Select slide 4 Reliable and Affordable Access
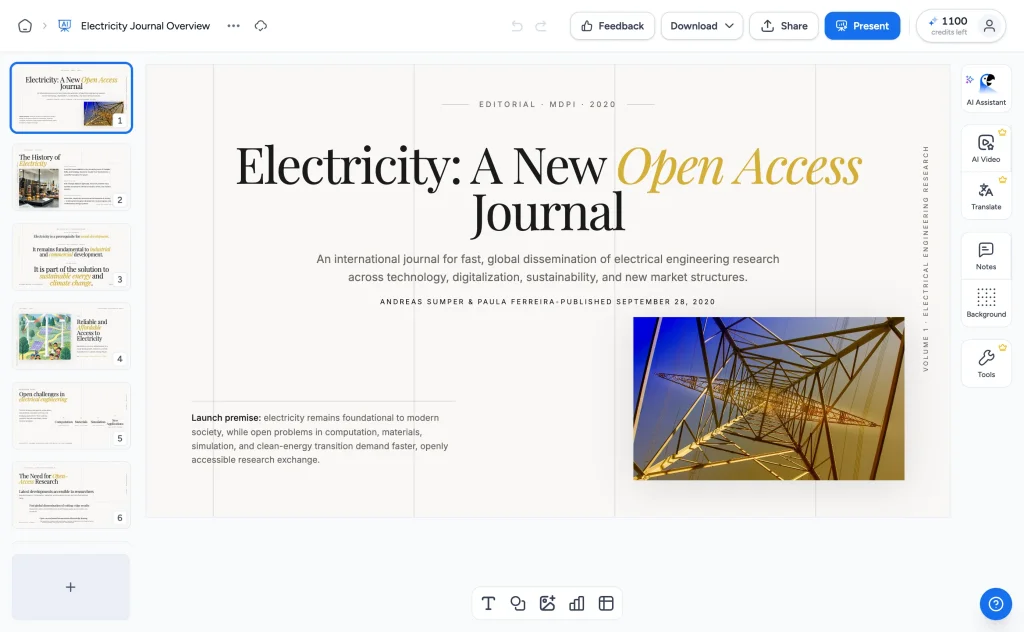The image size is (1024, 632). tap(71, 336)
